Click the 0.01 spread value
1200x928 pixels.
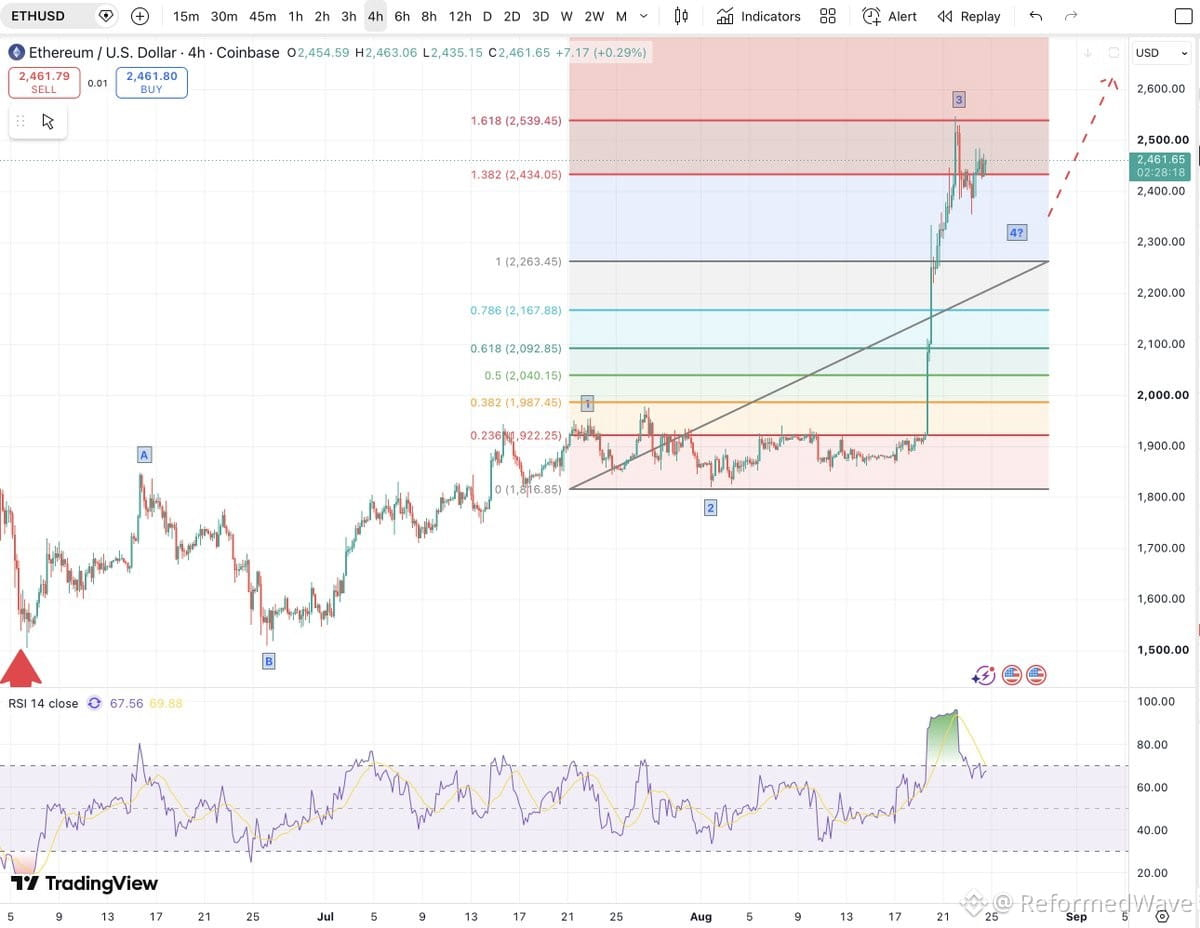[97, 83]
